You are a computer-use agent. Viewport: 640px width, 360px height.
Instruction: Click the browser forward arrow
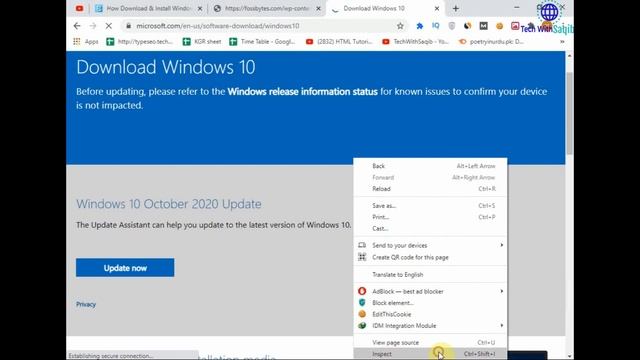[93, 26]
